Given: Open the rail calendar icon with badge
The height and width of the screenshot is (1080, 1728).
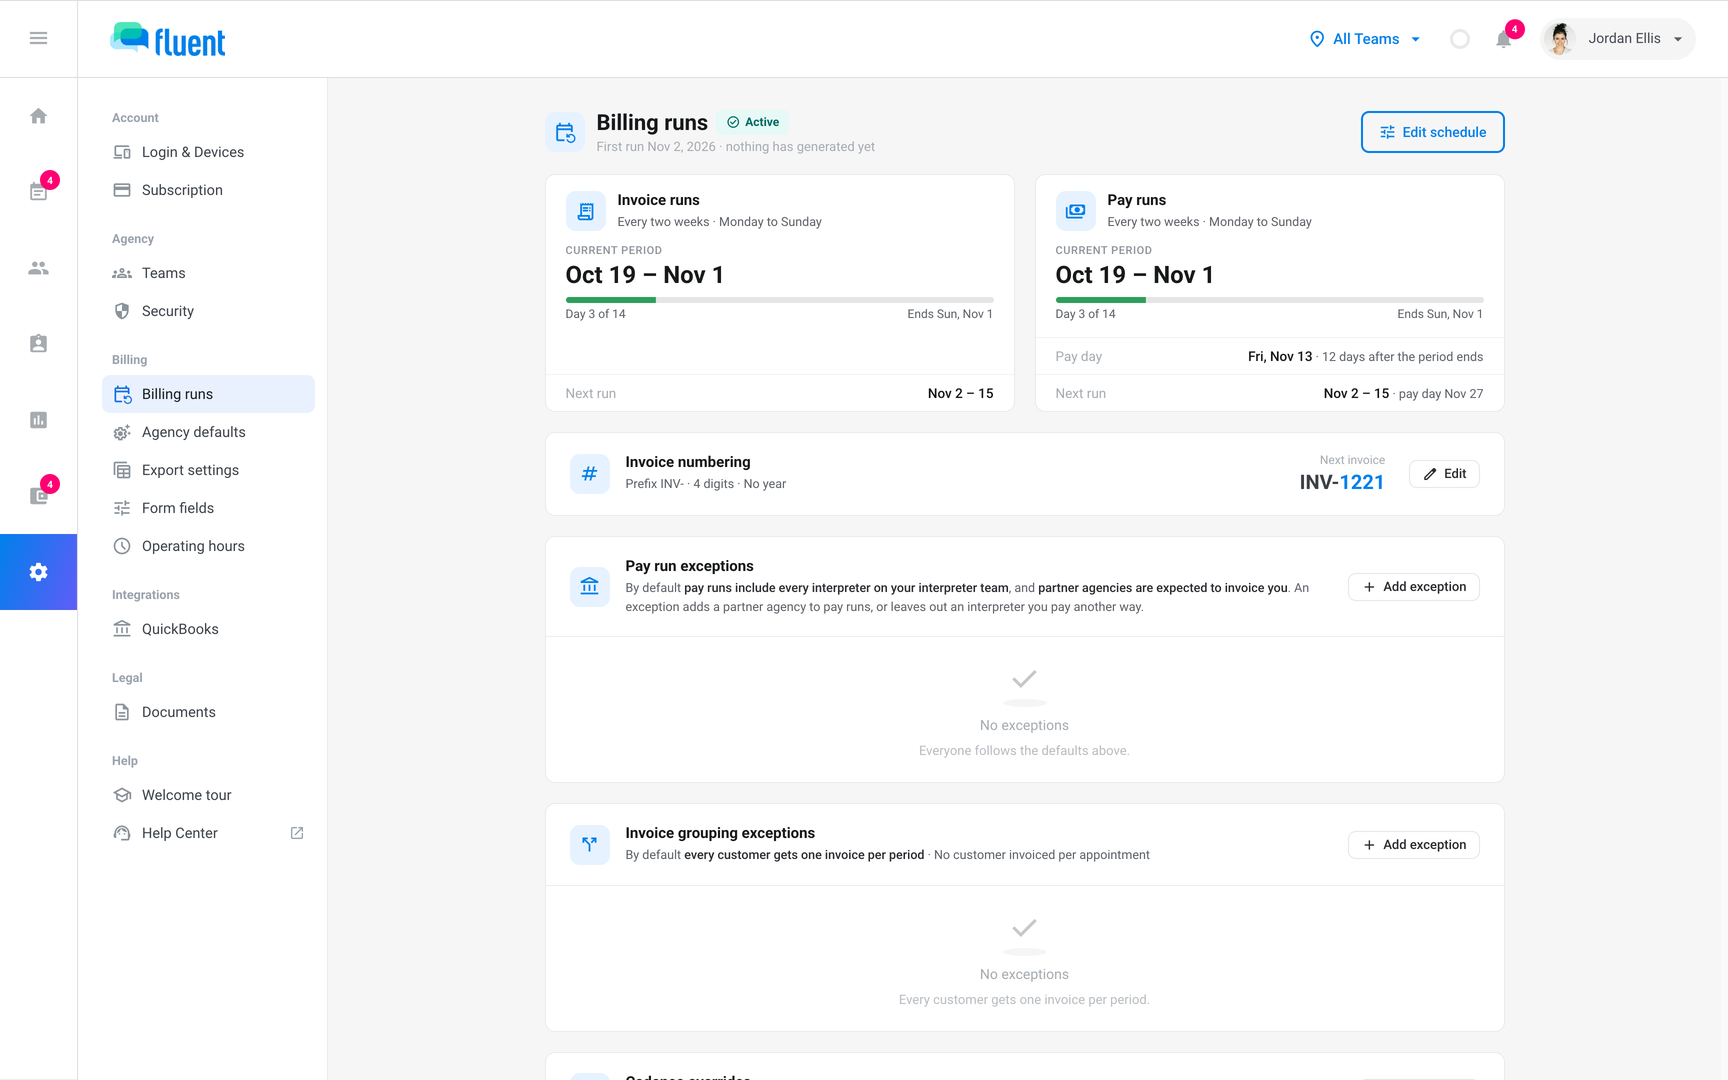Looking at the screenshot, I should pos(38,192).
